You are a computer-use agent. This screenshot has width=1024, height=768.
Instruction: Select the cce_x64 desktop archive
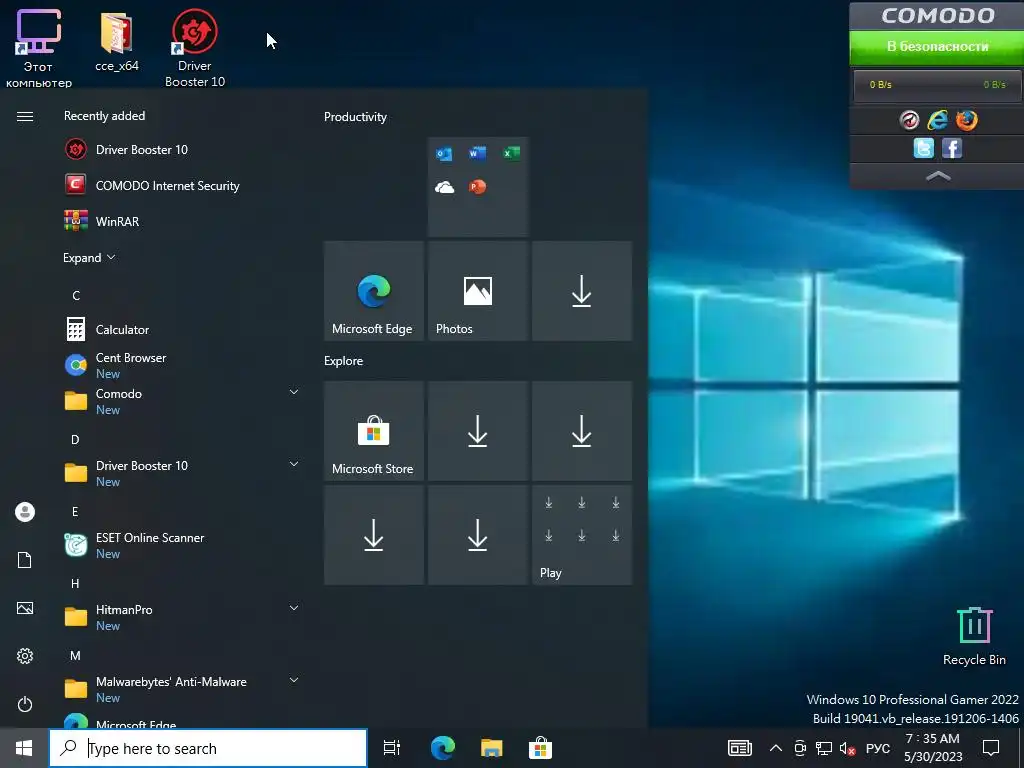(x=117, y=42)
